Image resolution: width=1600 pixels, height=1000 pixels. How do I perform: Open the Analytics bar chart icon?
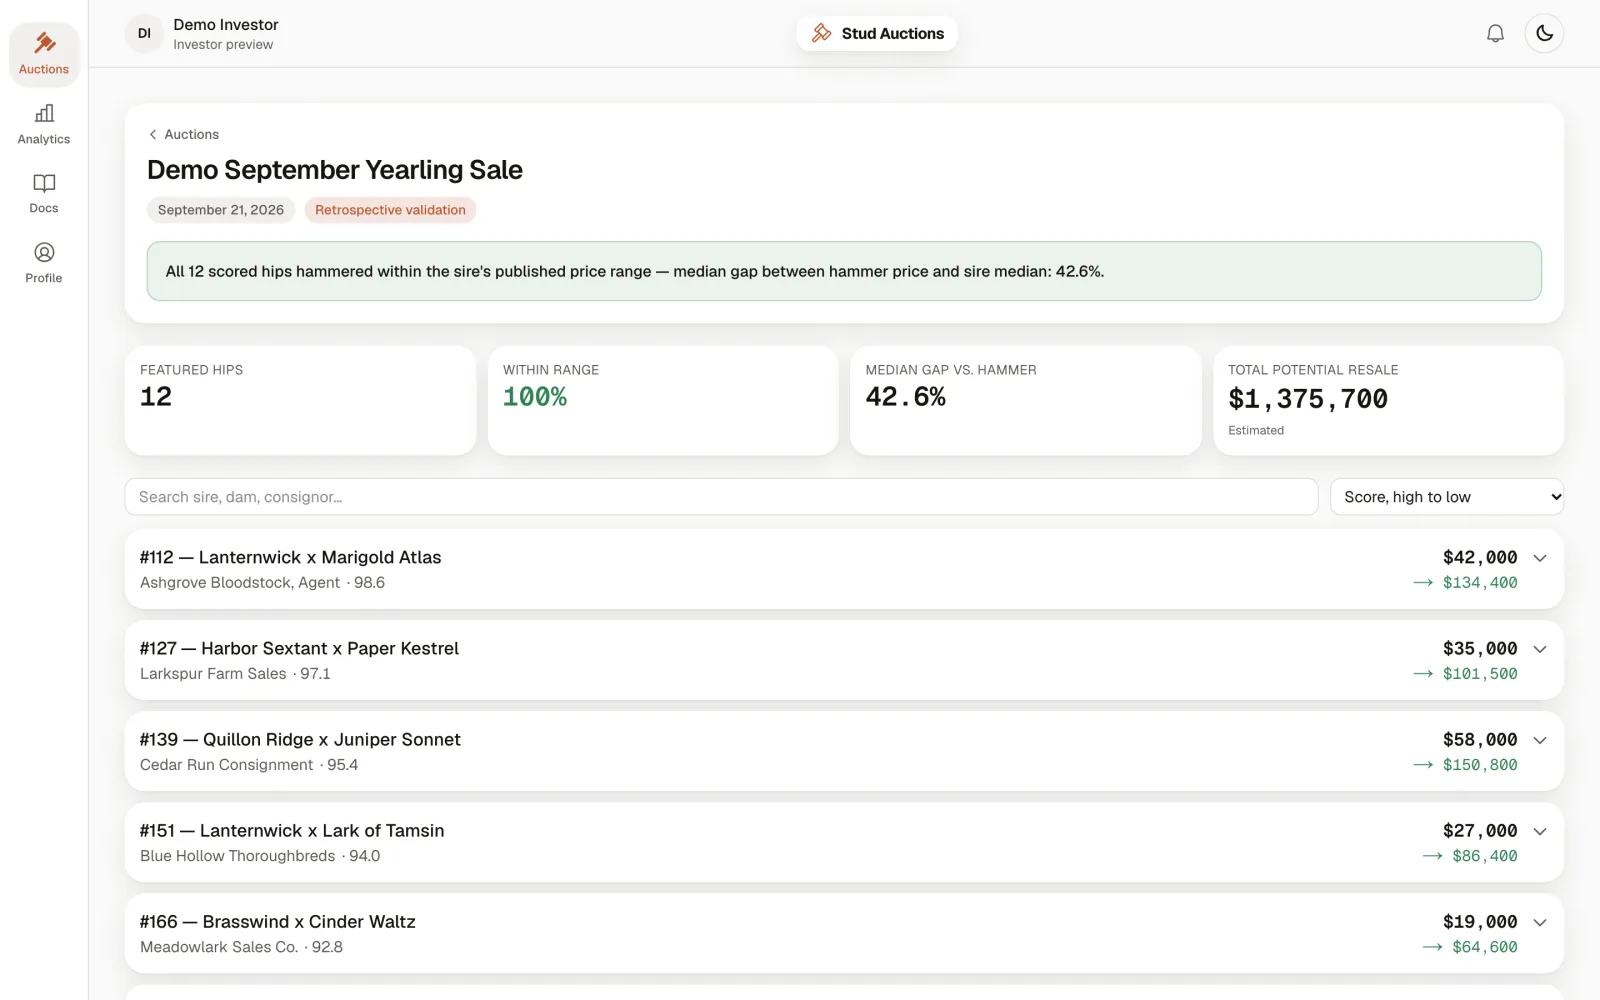pos(44,113)
